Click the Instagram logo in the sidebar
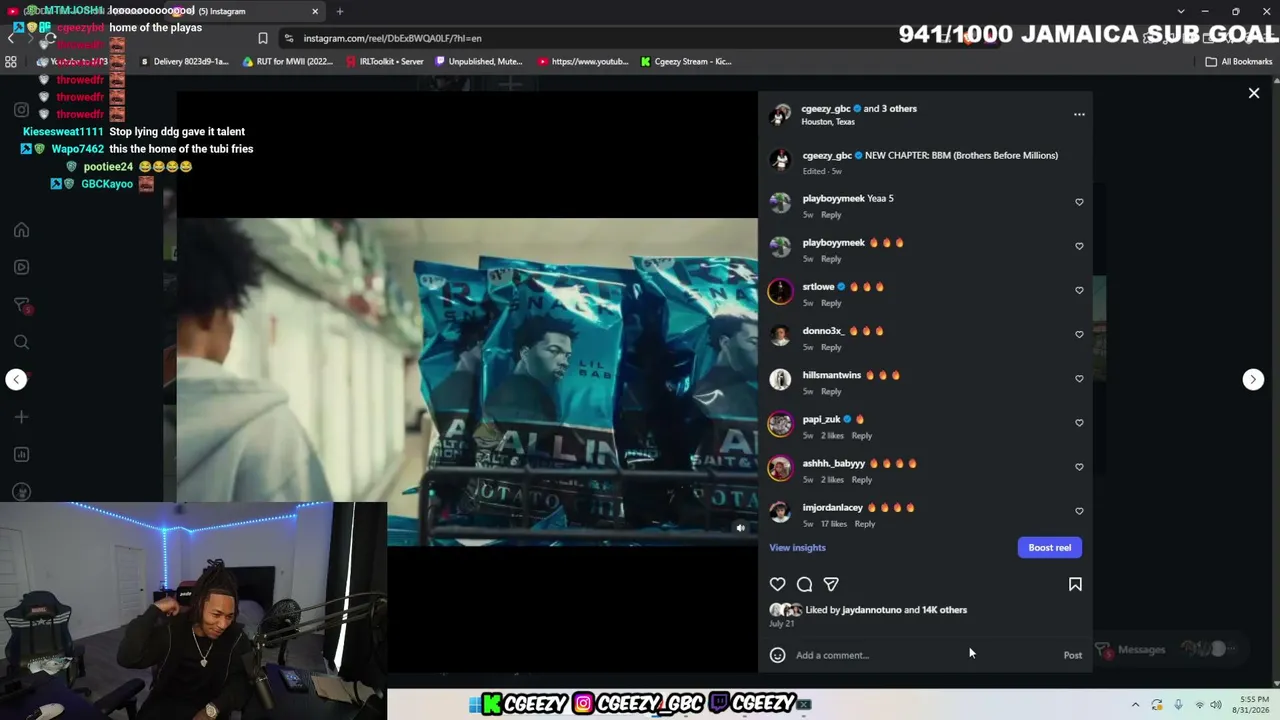 pyautogui.click(x=21, y=110)
